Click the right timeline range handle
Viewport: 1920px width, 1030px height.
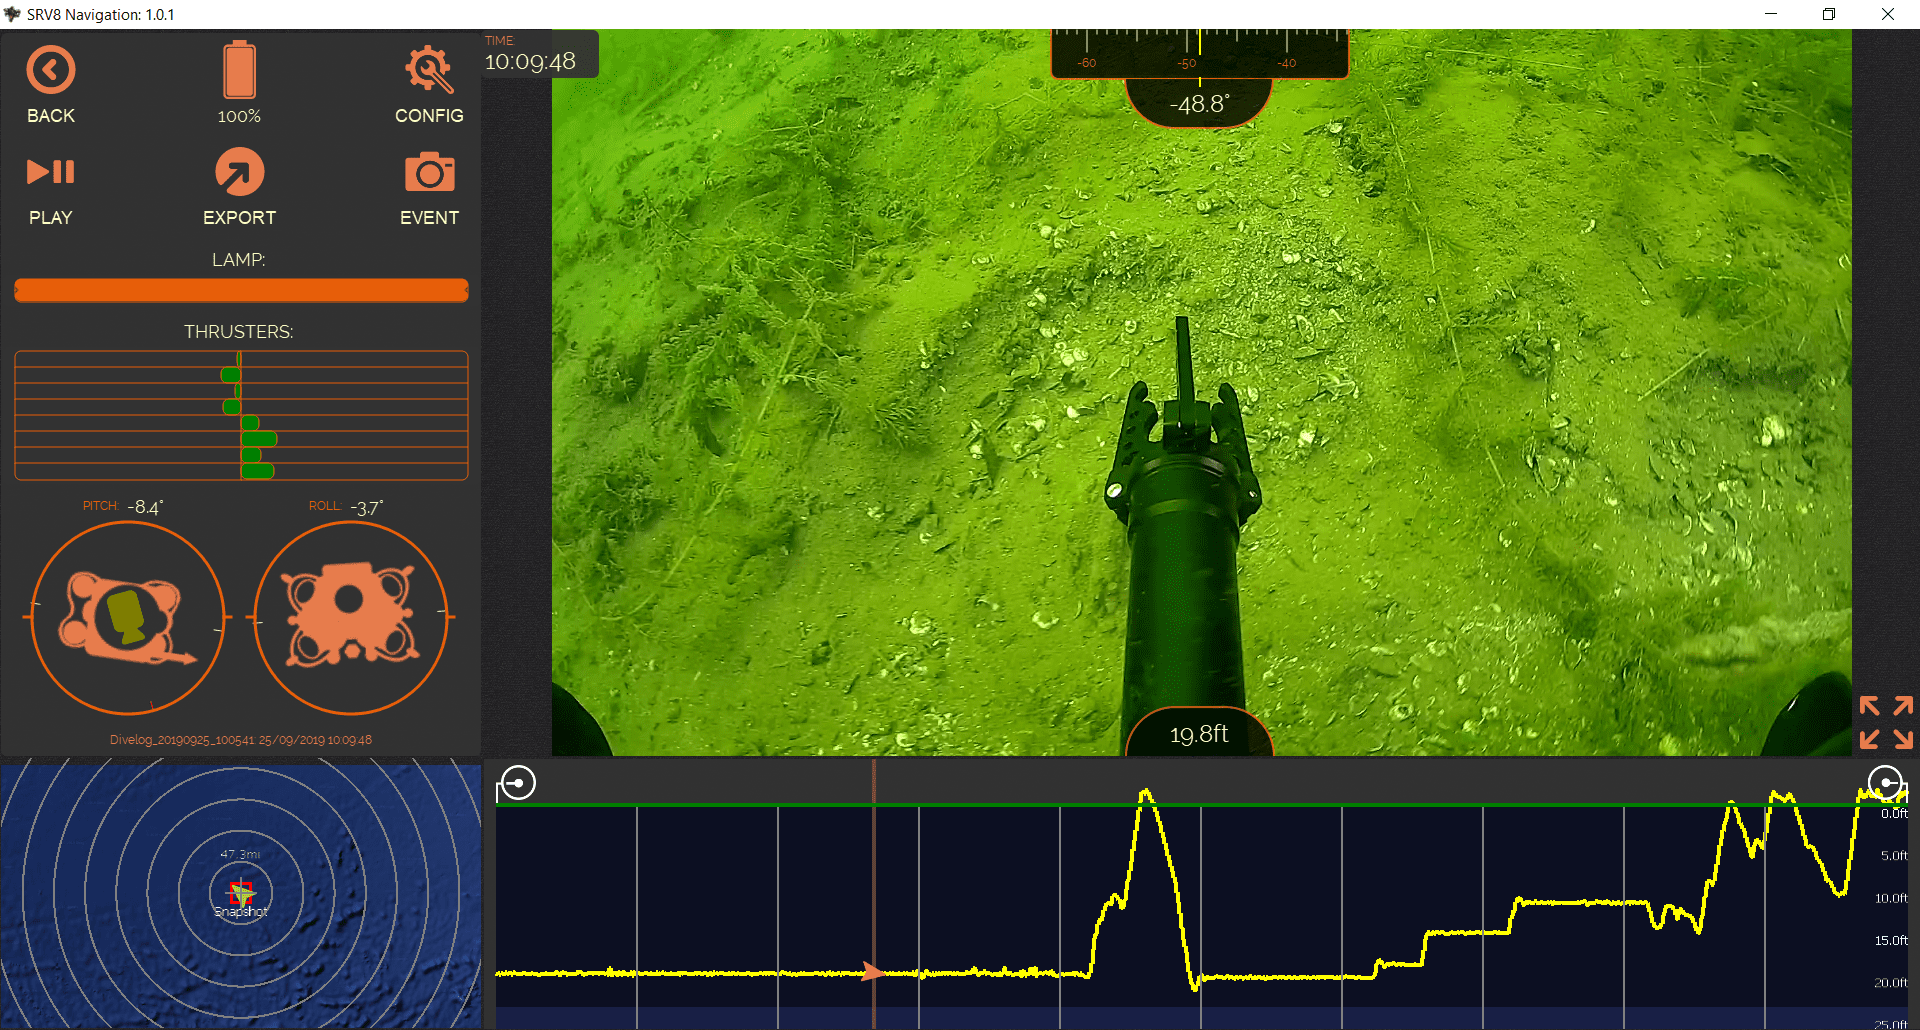pyautogui.click(x=1886, y=782)
